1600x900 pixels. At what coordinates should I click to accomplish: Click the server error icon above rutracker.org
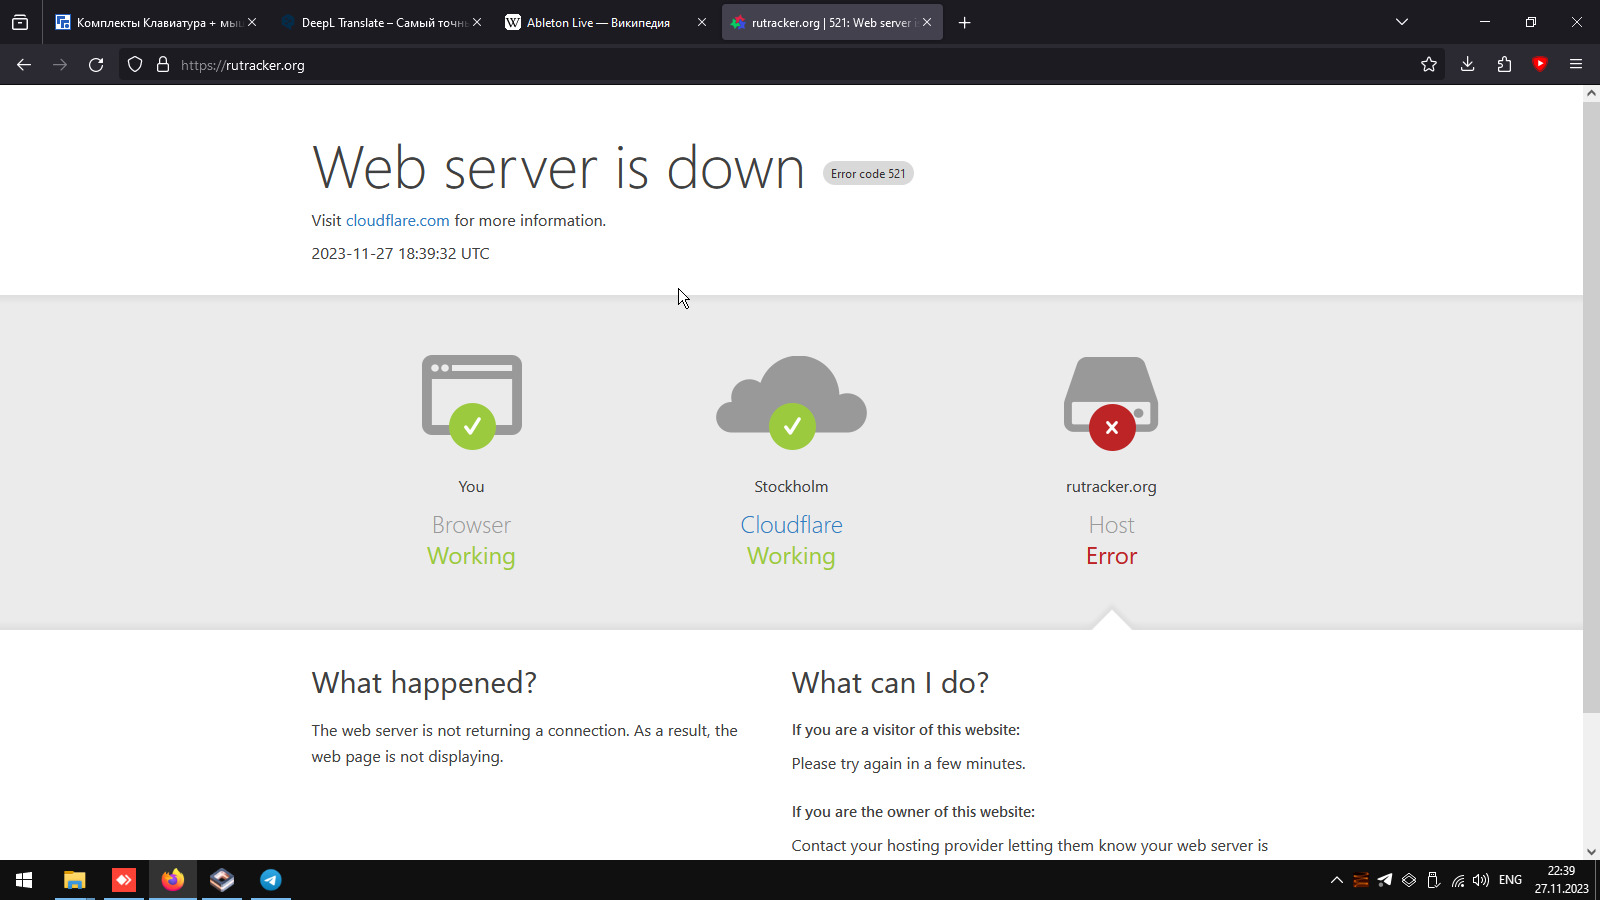point(1111,402)
